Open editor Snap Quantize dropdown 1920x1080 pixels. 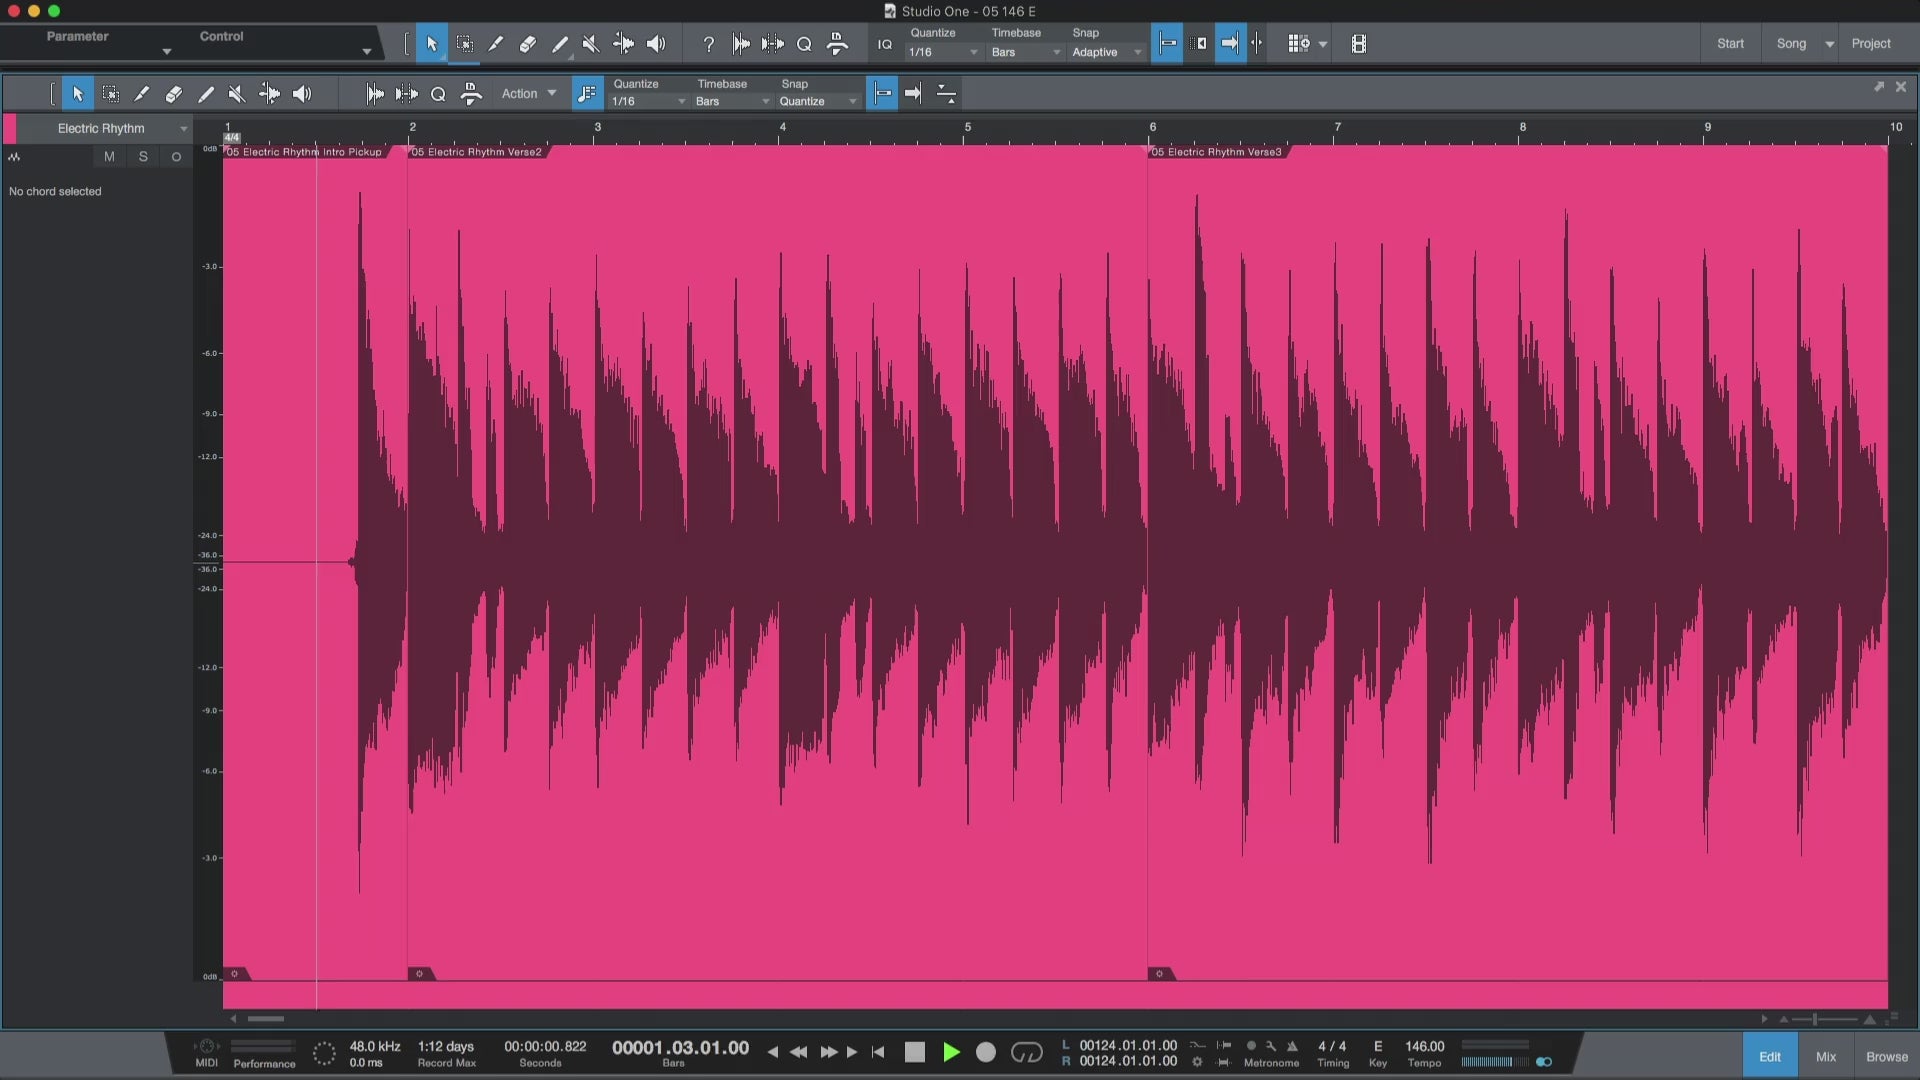pyautogui.click(x=818, y=101)
